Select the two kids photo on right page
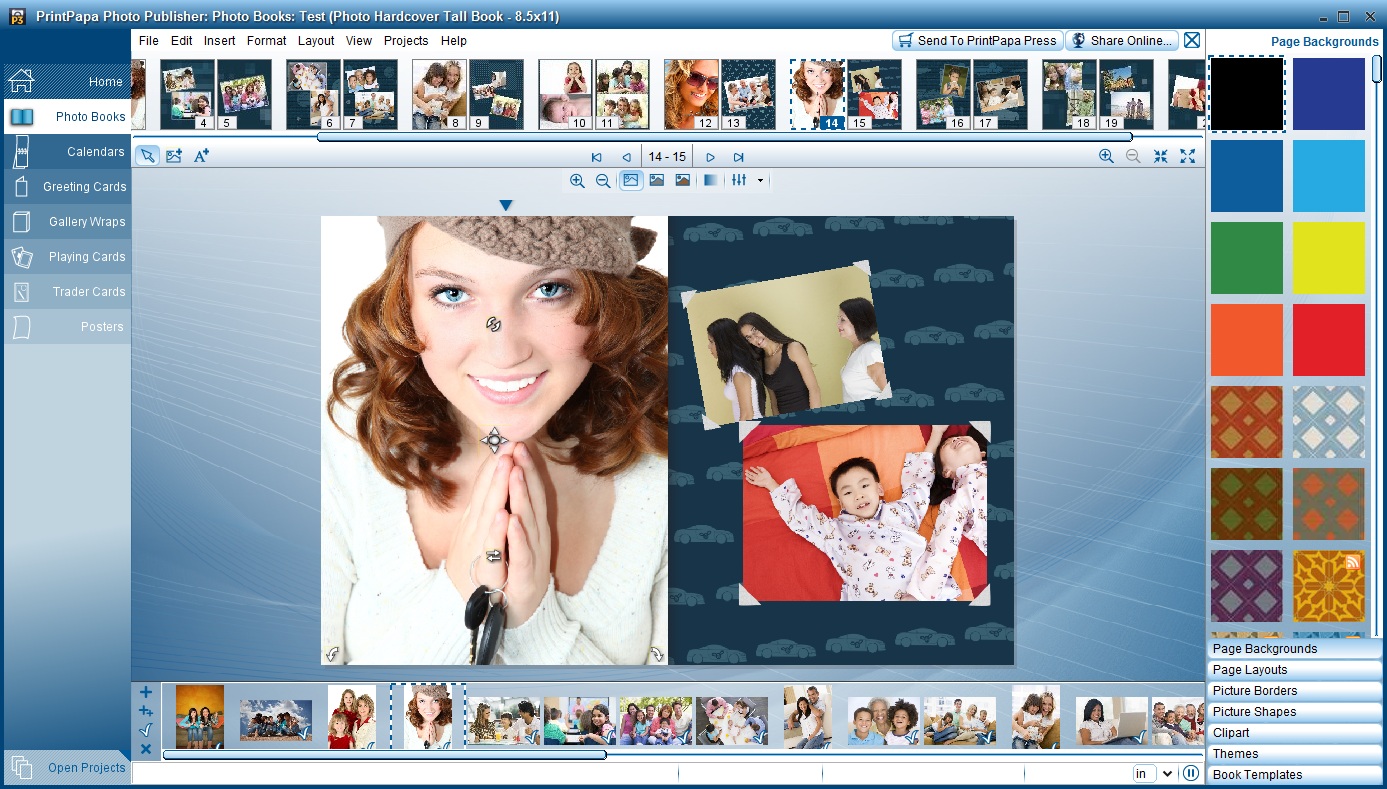 point(865,513)
